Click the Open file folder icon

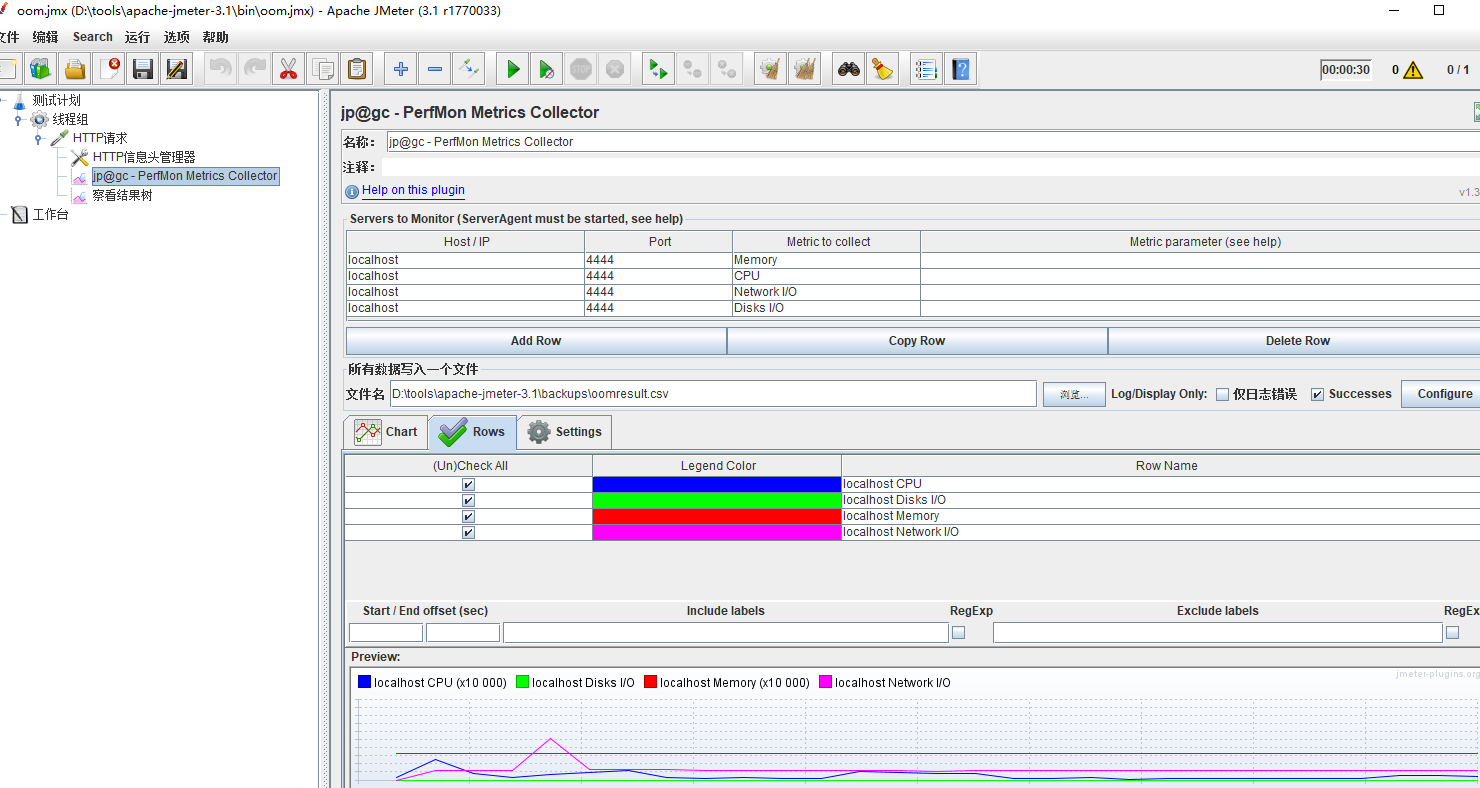pyautogui.click(x=75, y=69)
